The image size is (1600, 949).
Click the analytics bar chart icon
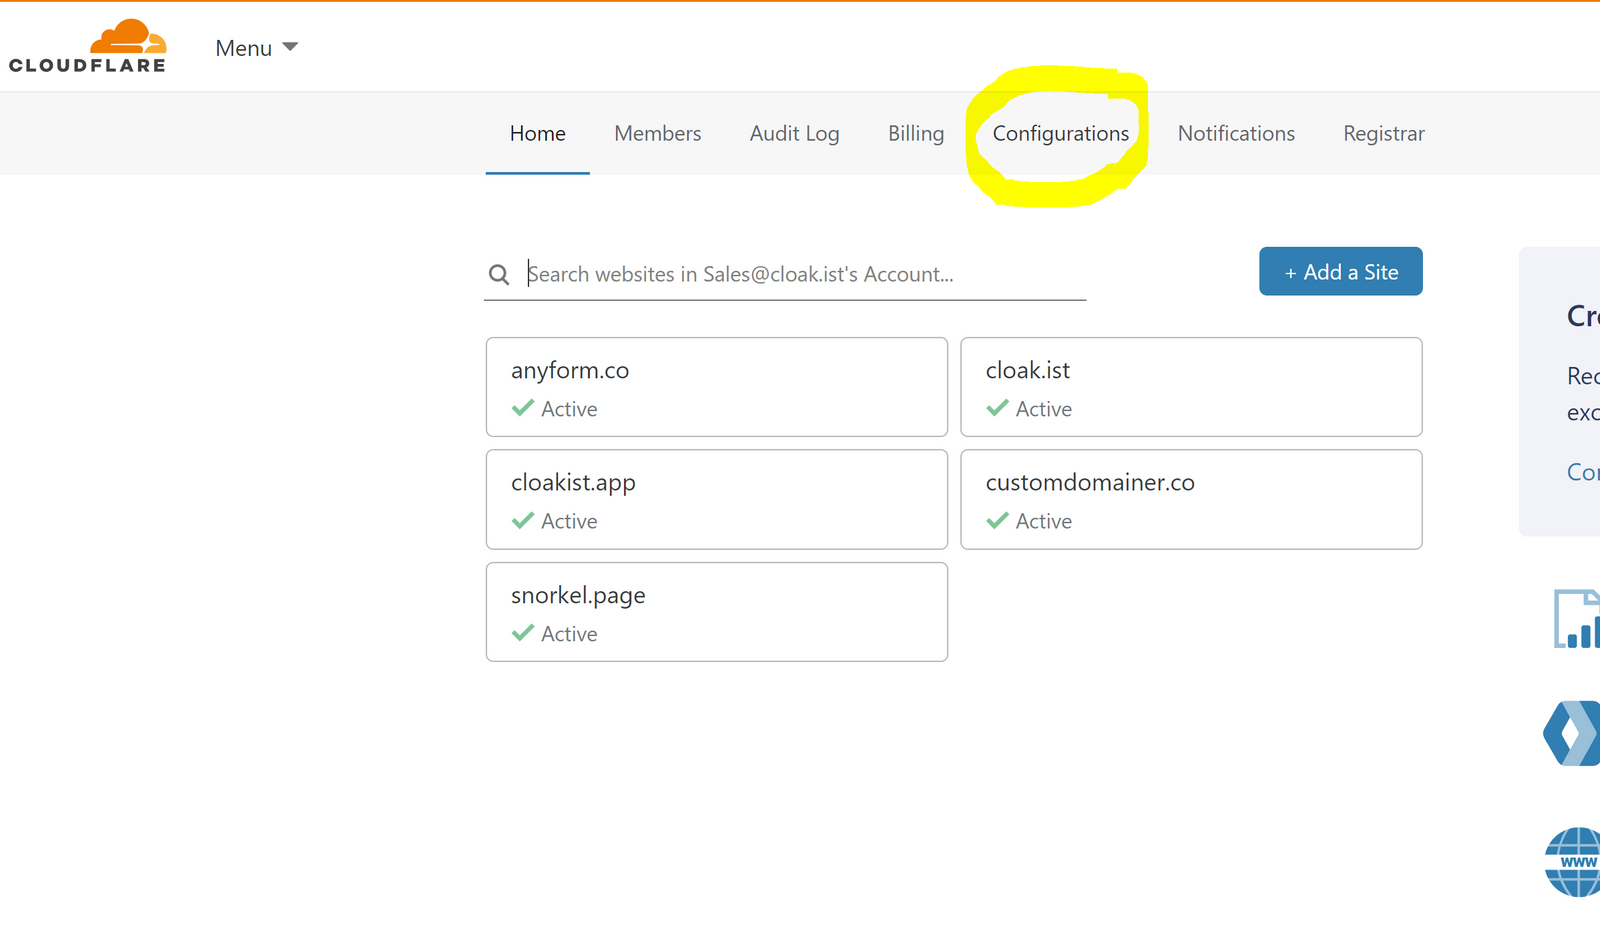coord(1576,619)
